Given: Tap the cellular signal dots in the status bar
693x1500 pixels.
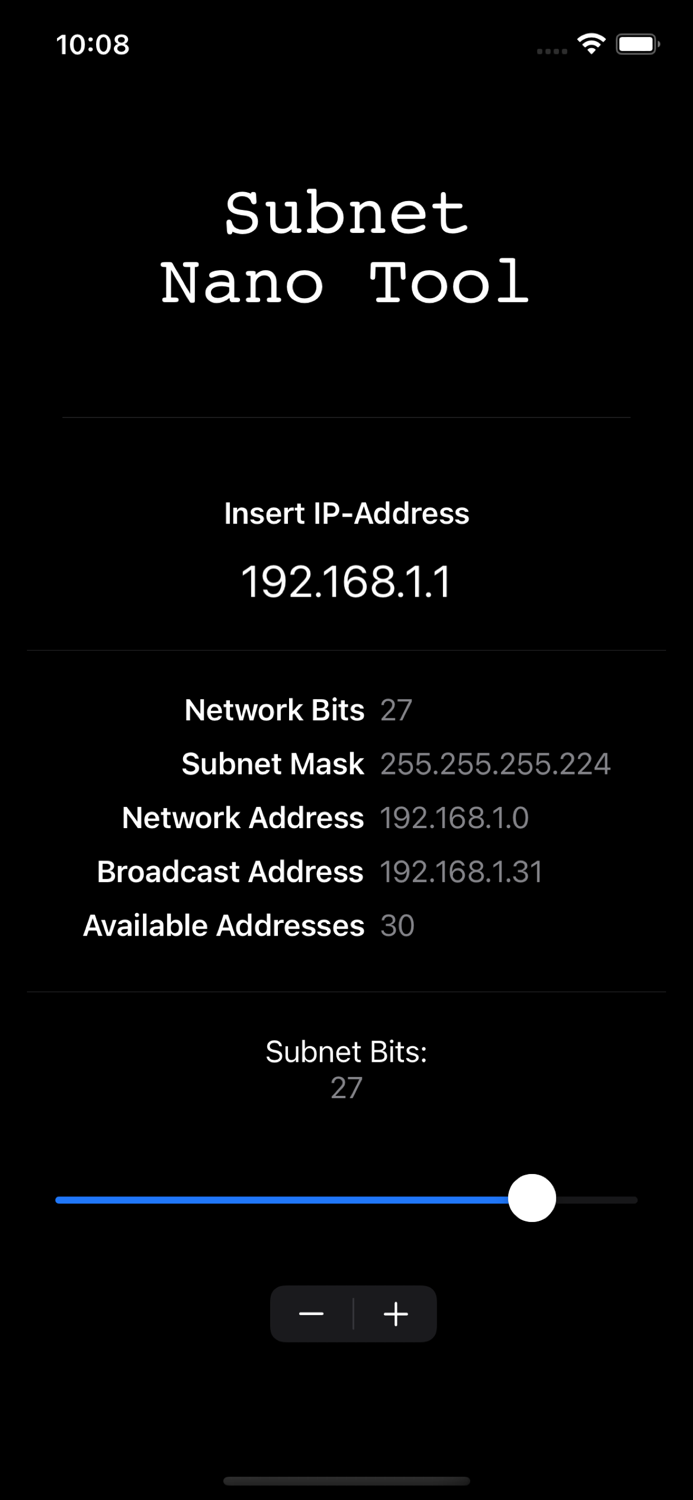Looking at the screenshot, I should coord(550,50).
